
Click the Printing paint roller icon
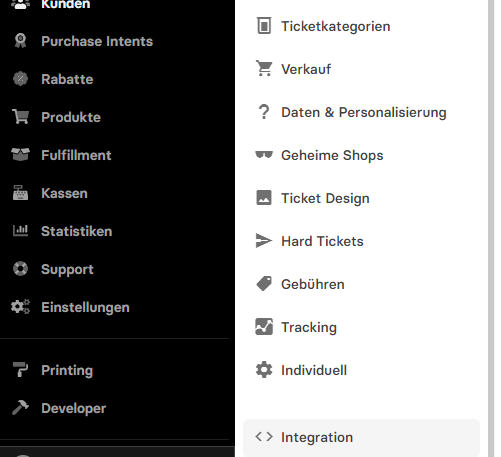[20, 370]
